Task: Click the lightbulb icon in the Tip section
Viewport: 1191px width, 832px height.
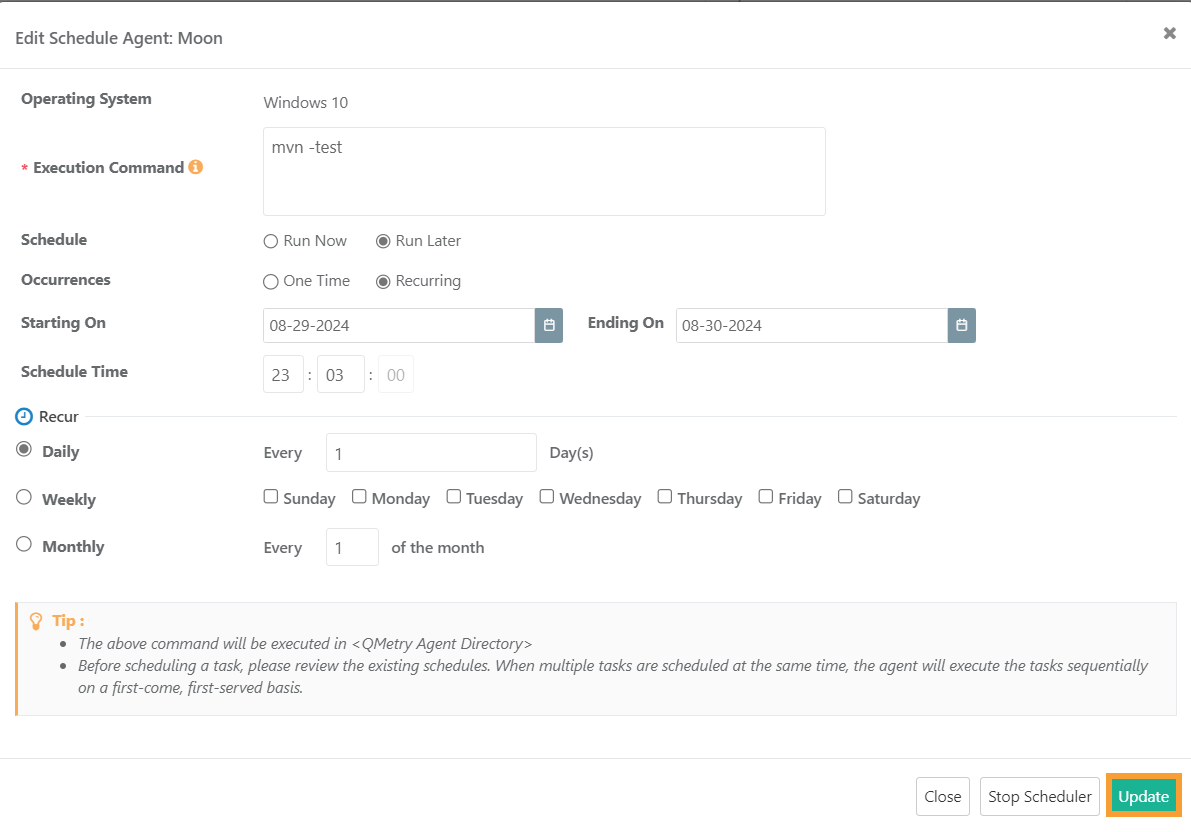Action: click(x=34, y=620)
